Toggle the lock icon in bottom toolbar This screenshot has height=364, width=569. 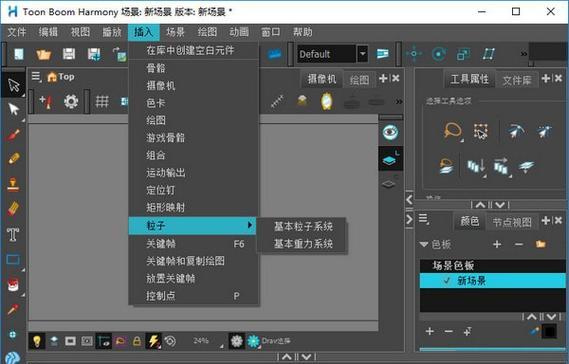coord(137,341)
